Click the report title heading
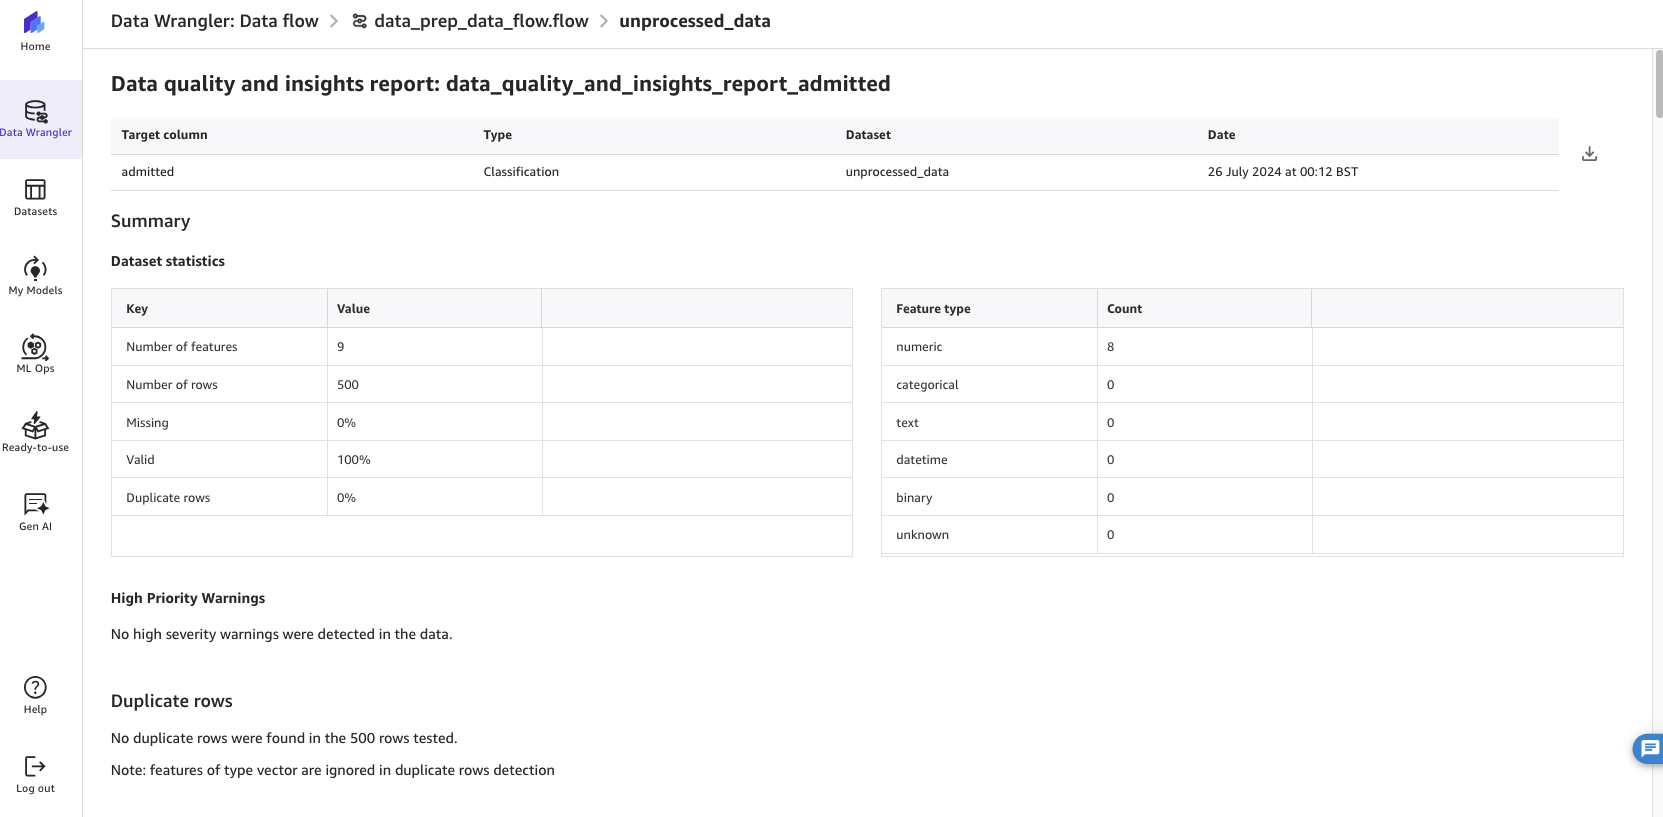1663x817 pixels. (x=500, y=84)
